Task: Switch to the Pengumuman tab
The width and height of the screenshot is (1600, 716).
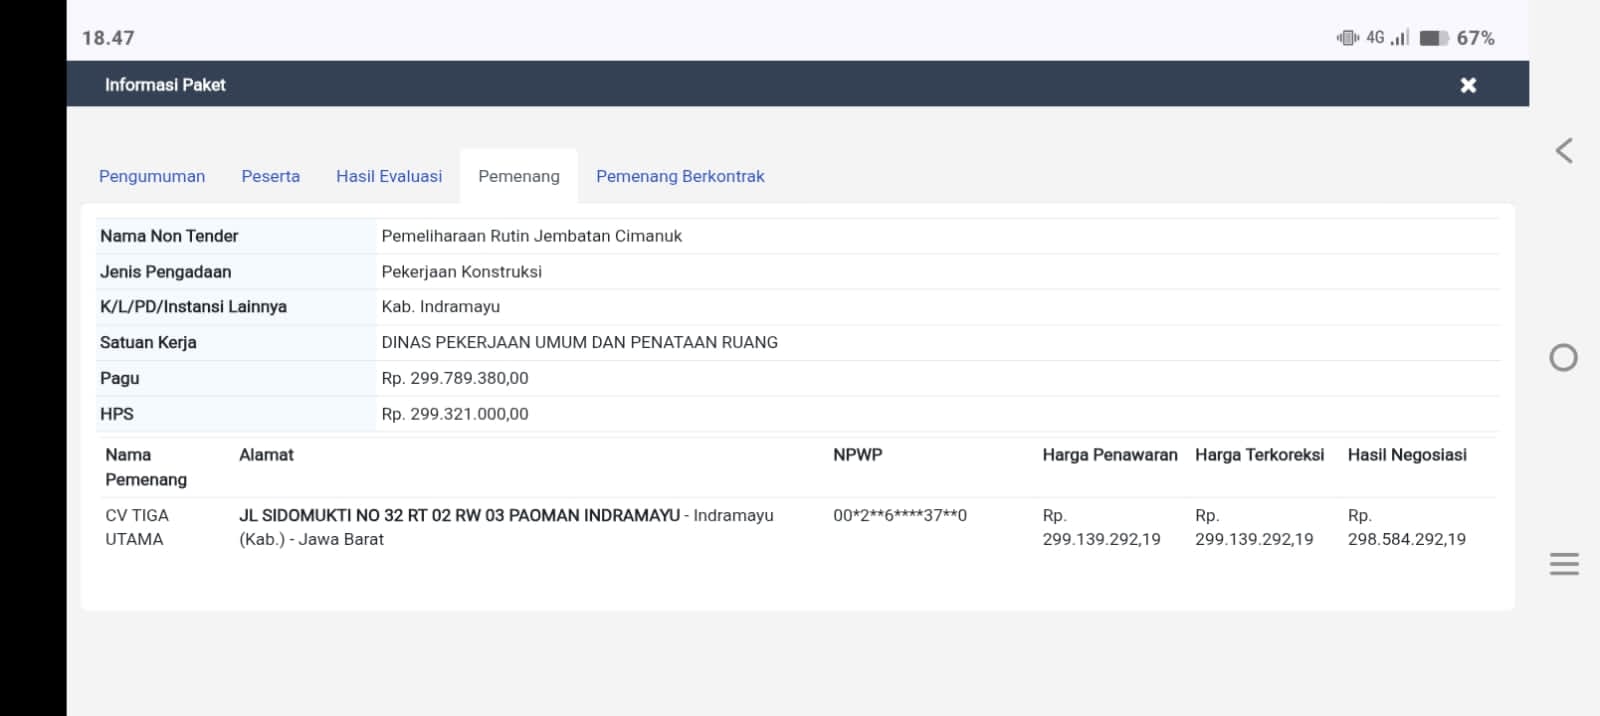Action: (152, 176)
